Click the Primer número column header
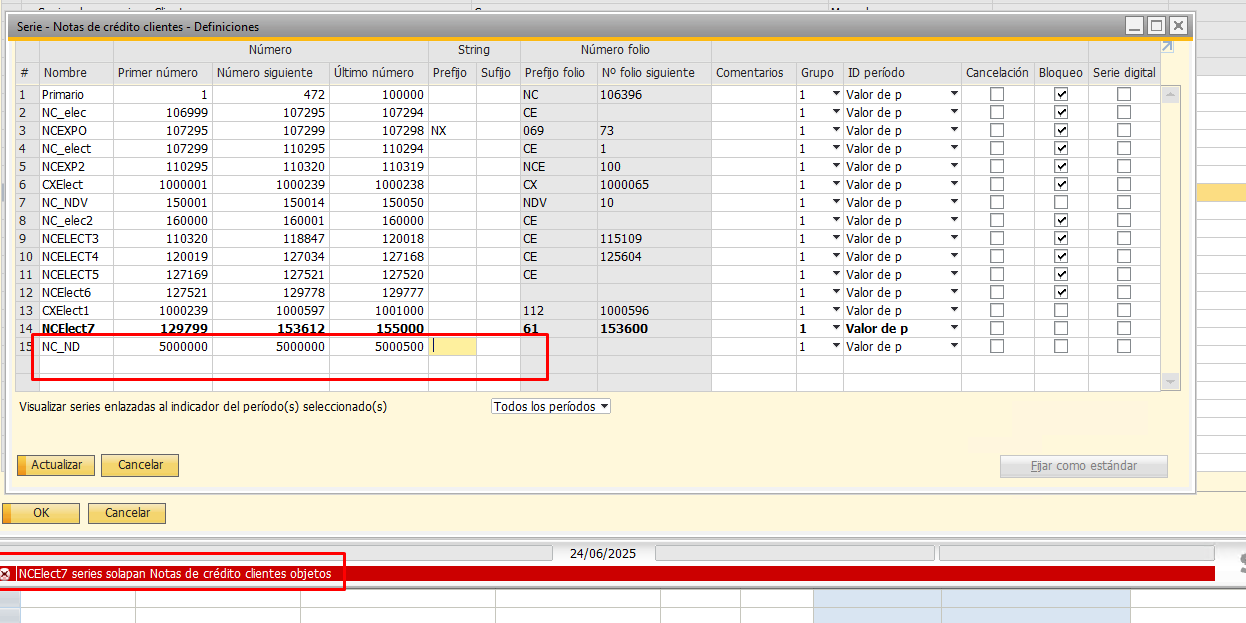1246x623 pixels. (163, 73)
